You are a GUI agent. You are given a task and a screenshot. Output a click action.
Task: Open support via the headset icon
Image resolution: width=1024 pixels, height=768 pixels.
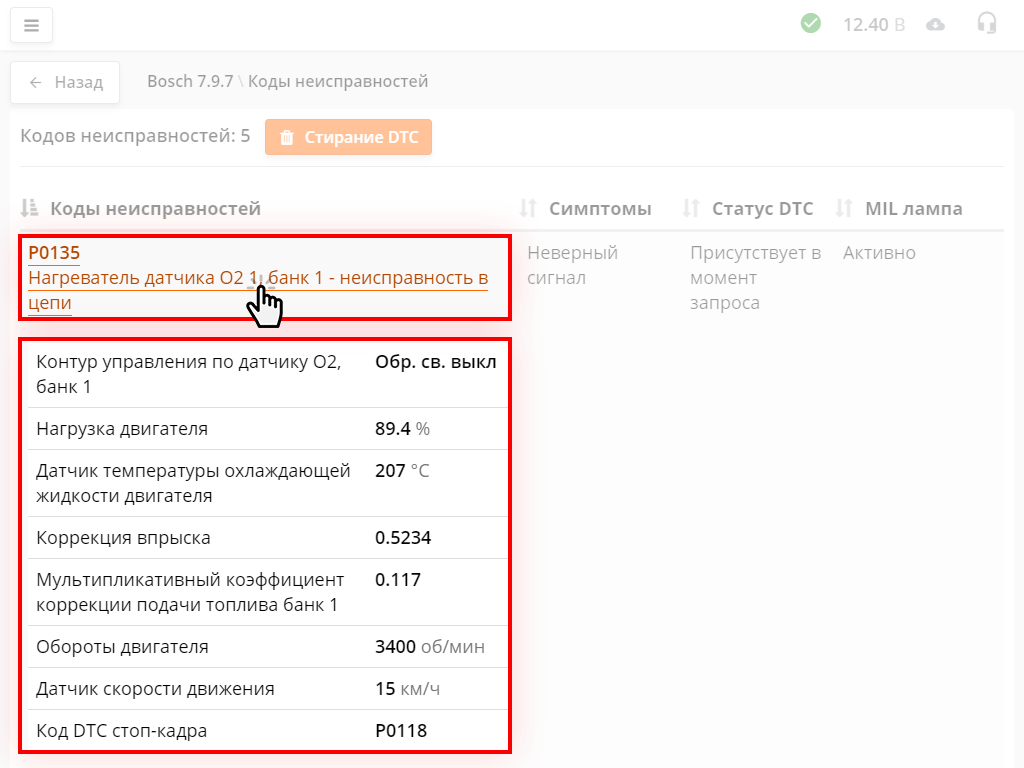tap(987, 23)
